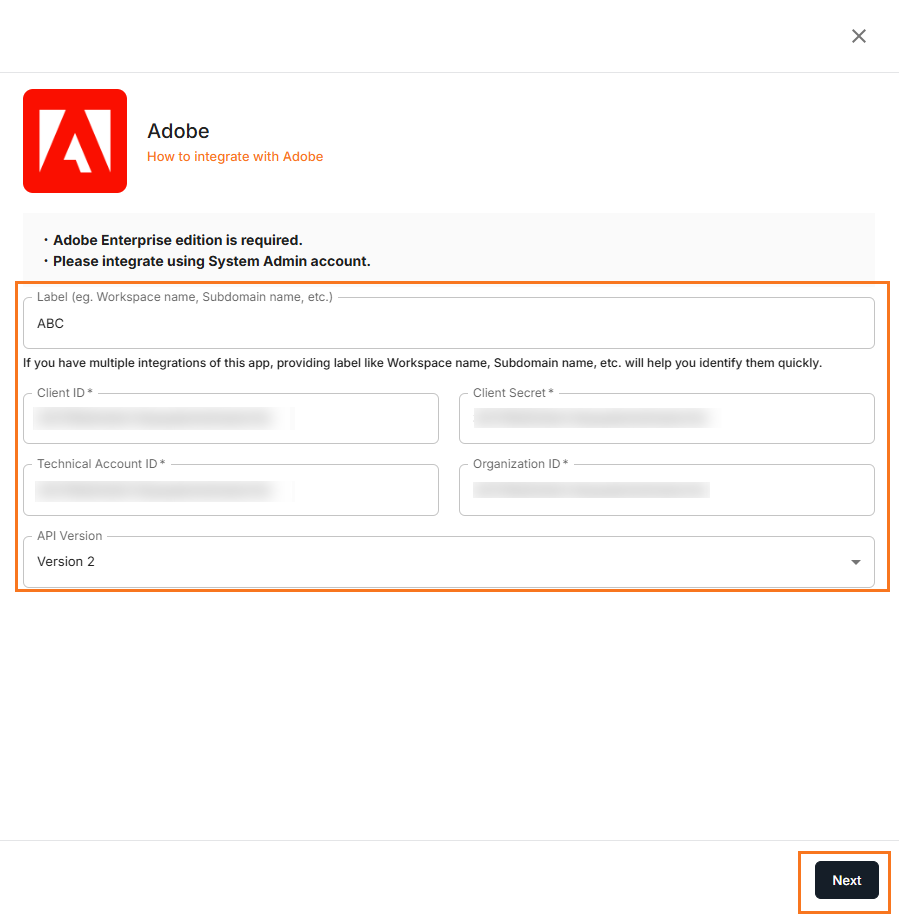
Task: Select the Technical Account ID field
Action: [x=231, y=490]
